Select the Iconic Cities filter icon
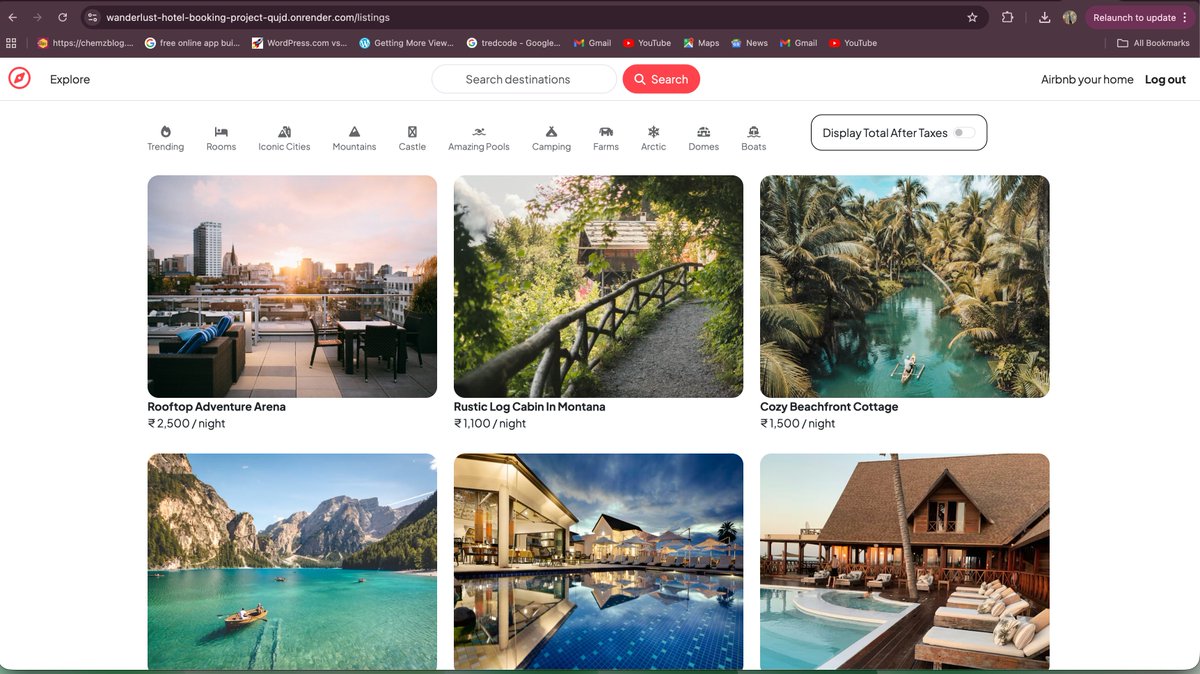This screenshot has height=674, width=1200. point(284,131)
